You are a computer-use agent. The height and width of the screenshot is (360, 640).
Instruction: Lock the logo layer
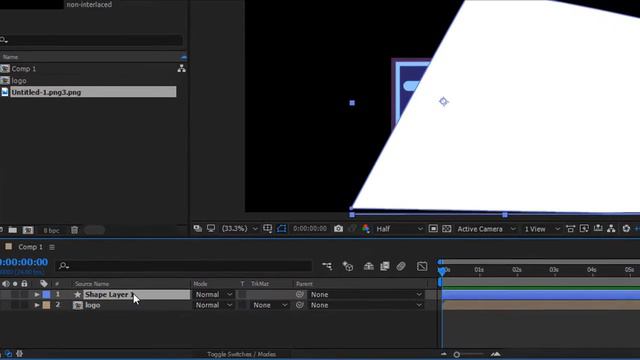(x=24, y=305)
